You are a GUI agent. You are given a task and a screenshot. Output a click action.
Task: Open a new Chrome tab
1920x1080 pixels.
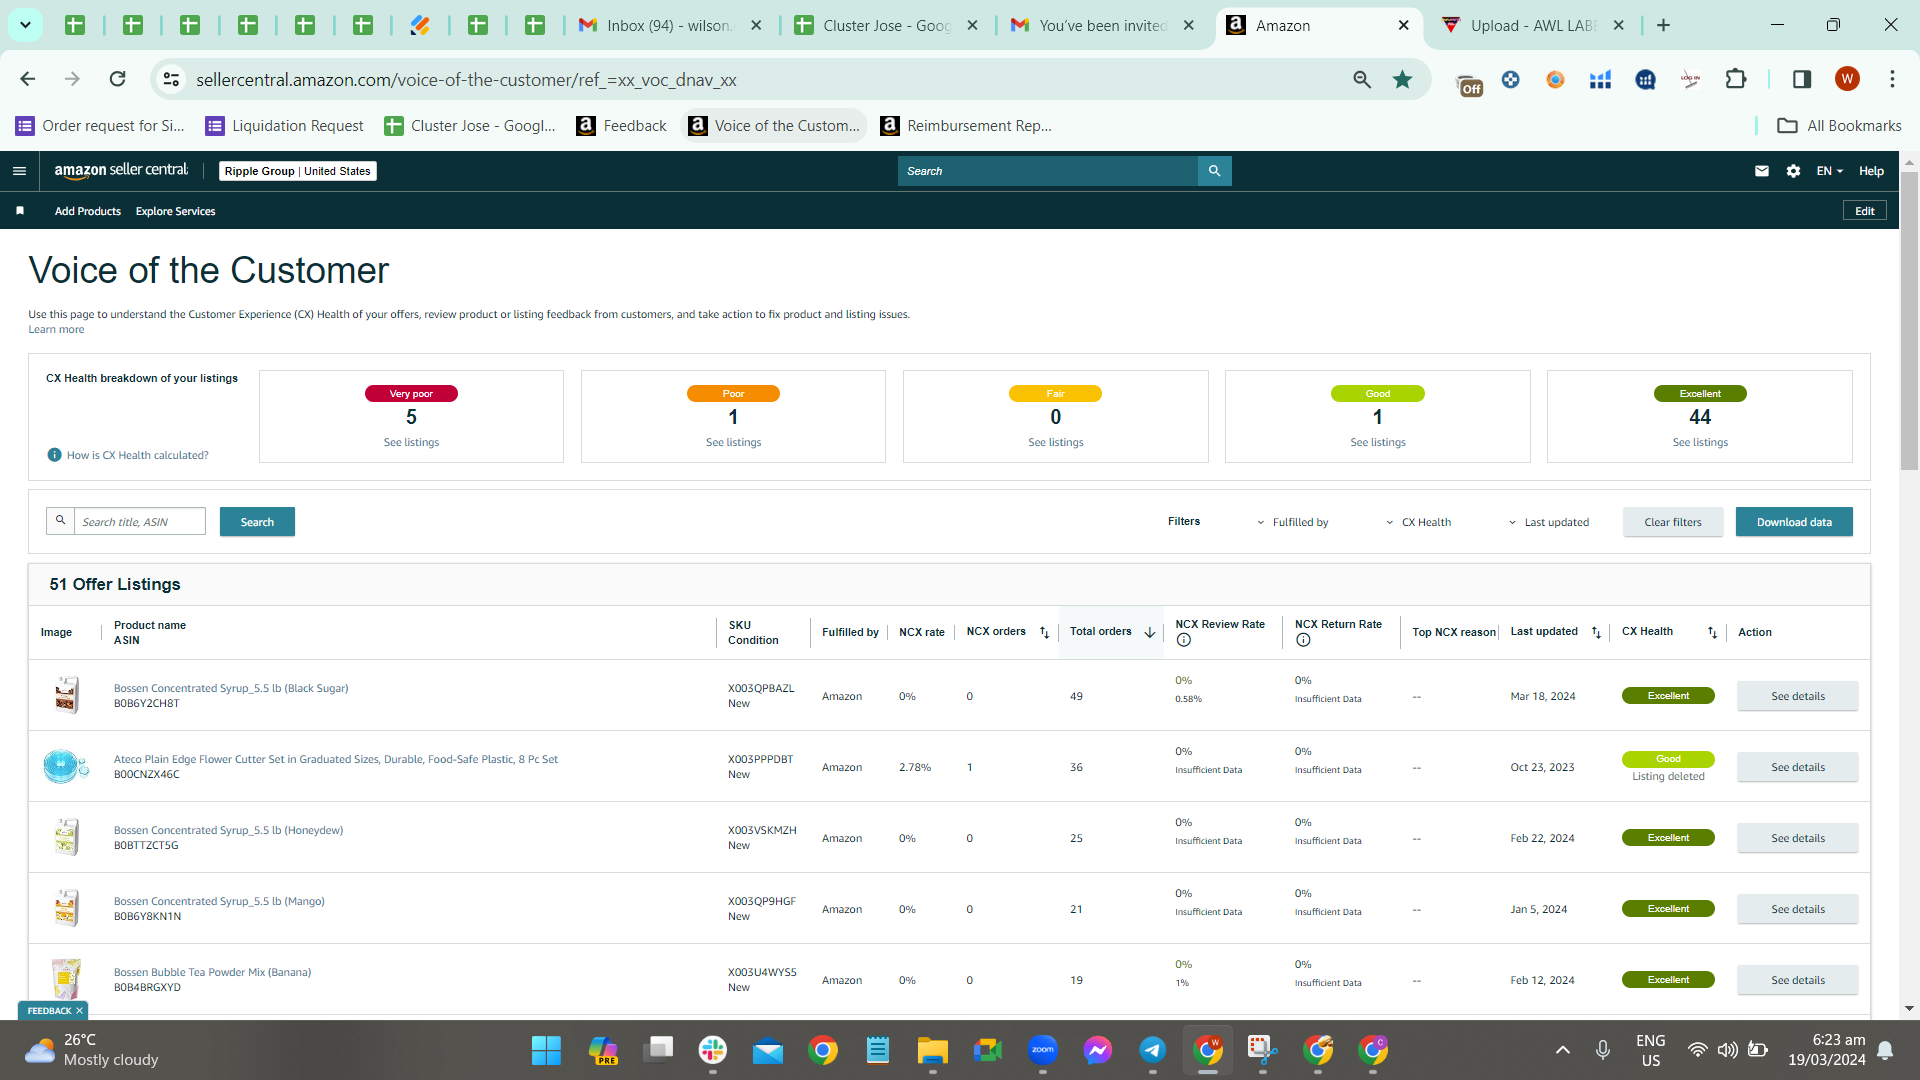[x=1663, y=25]
